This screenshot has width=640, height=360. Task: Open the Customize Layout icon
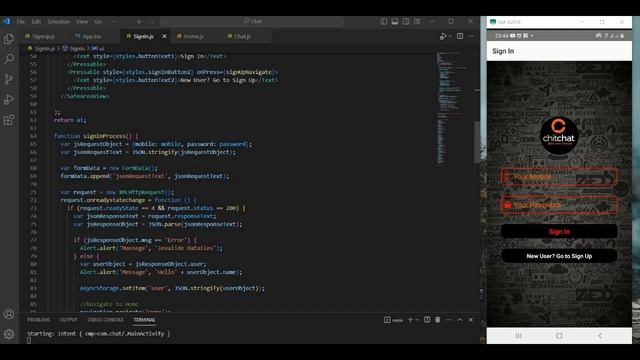(417, 21)
